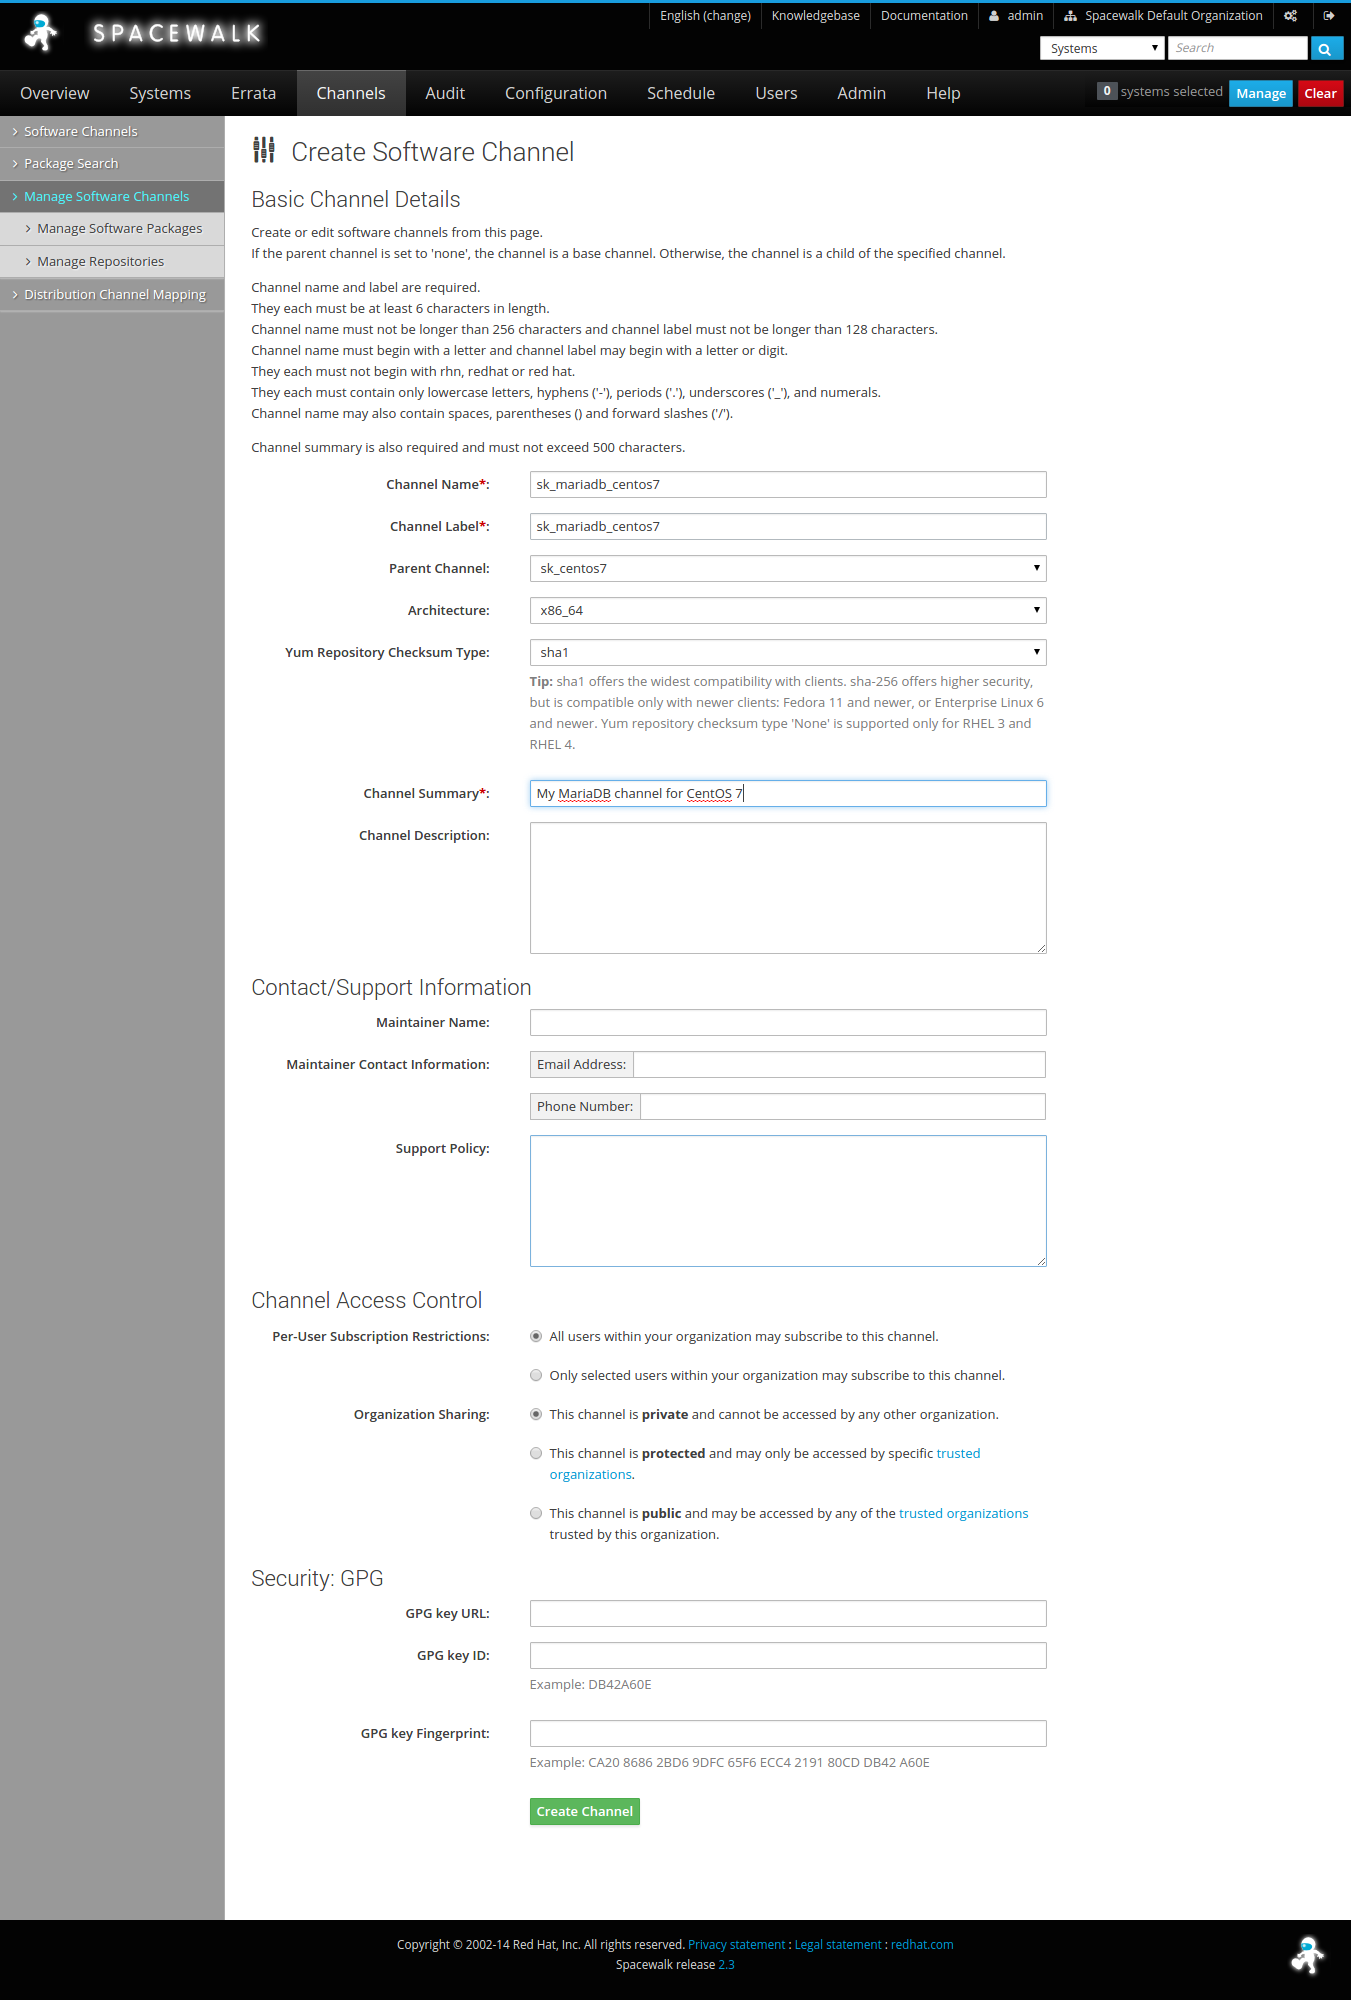This screenshot has width=1351, height=2000.
Task: Choose the private channel sharing option
Action: 536,1415
